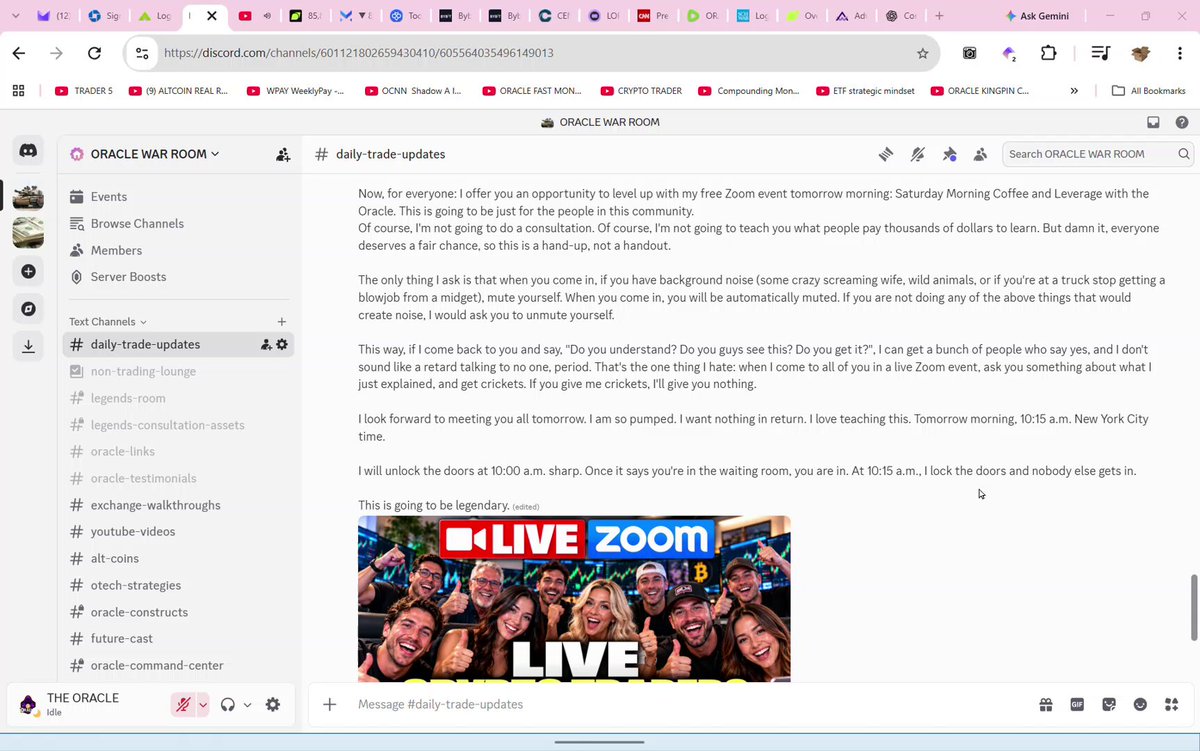1200x751 pixels.
Task: Open input device options arrow beside microphone
Action: click(x=203, y=704)
